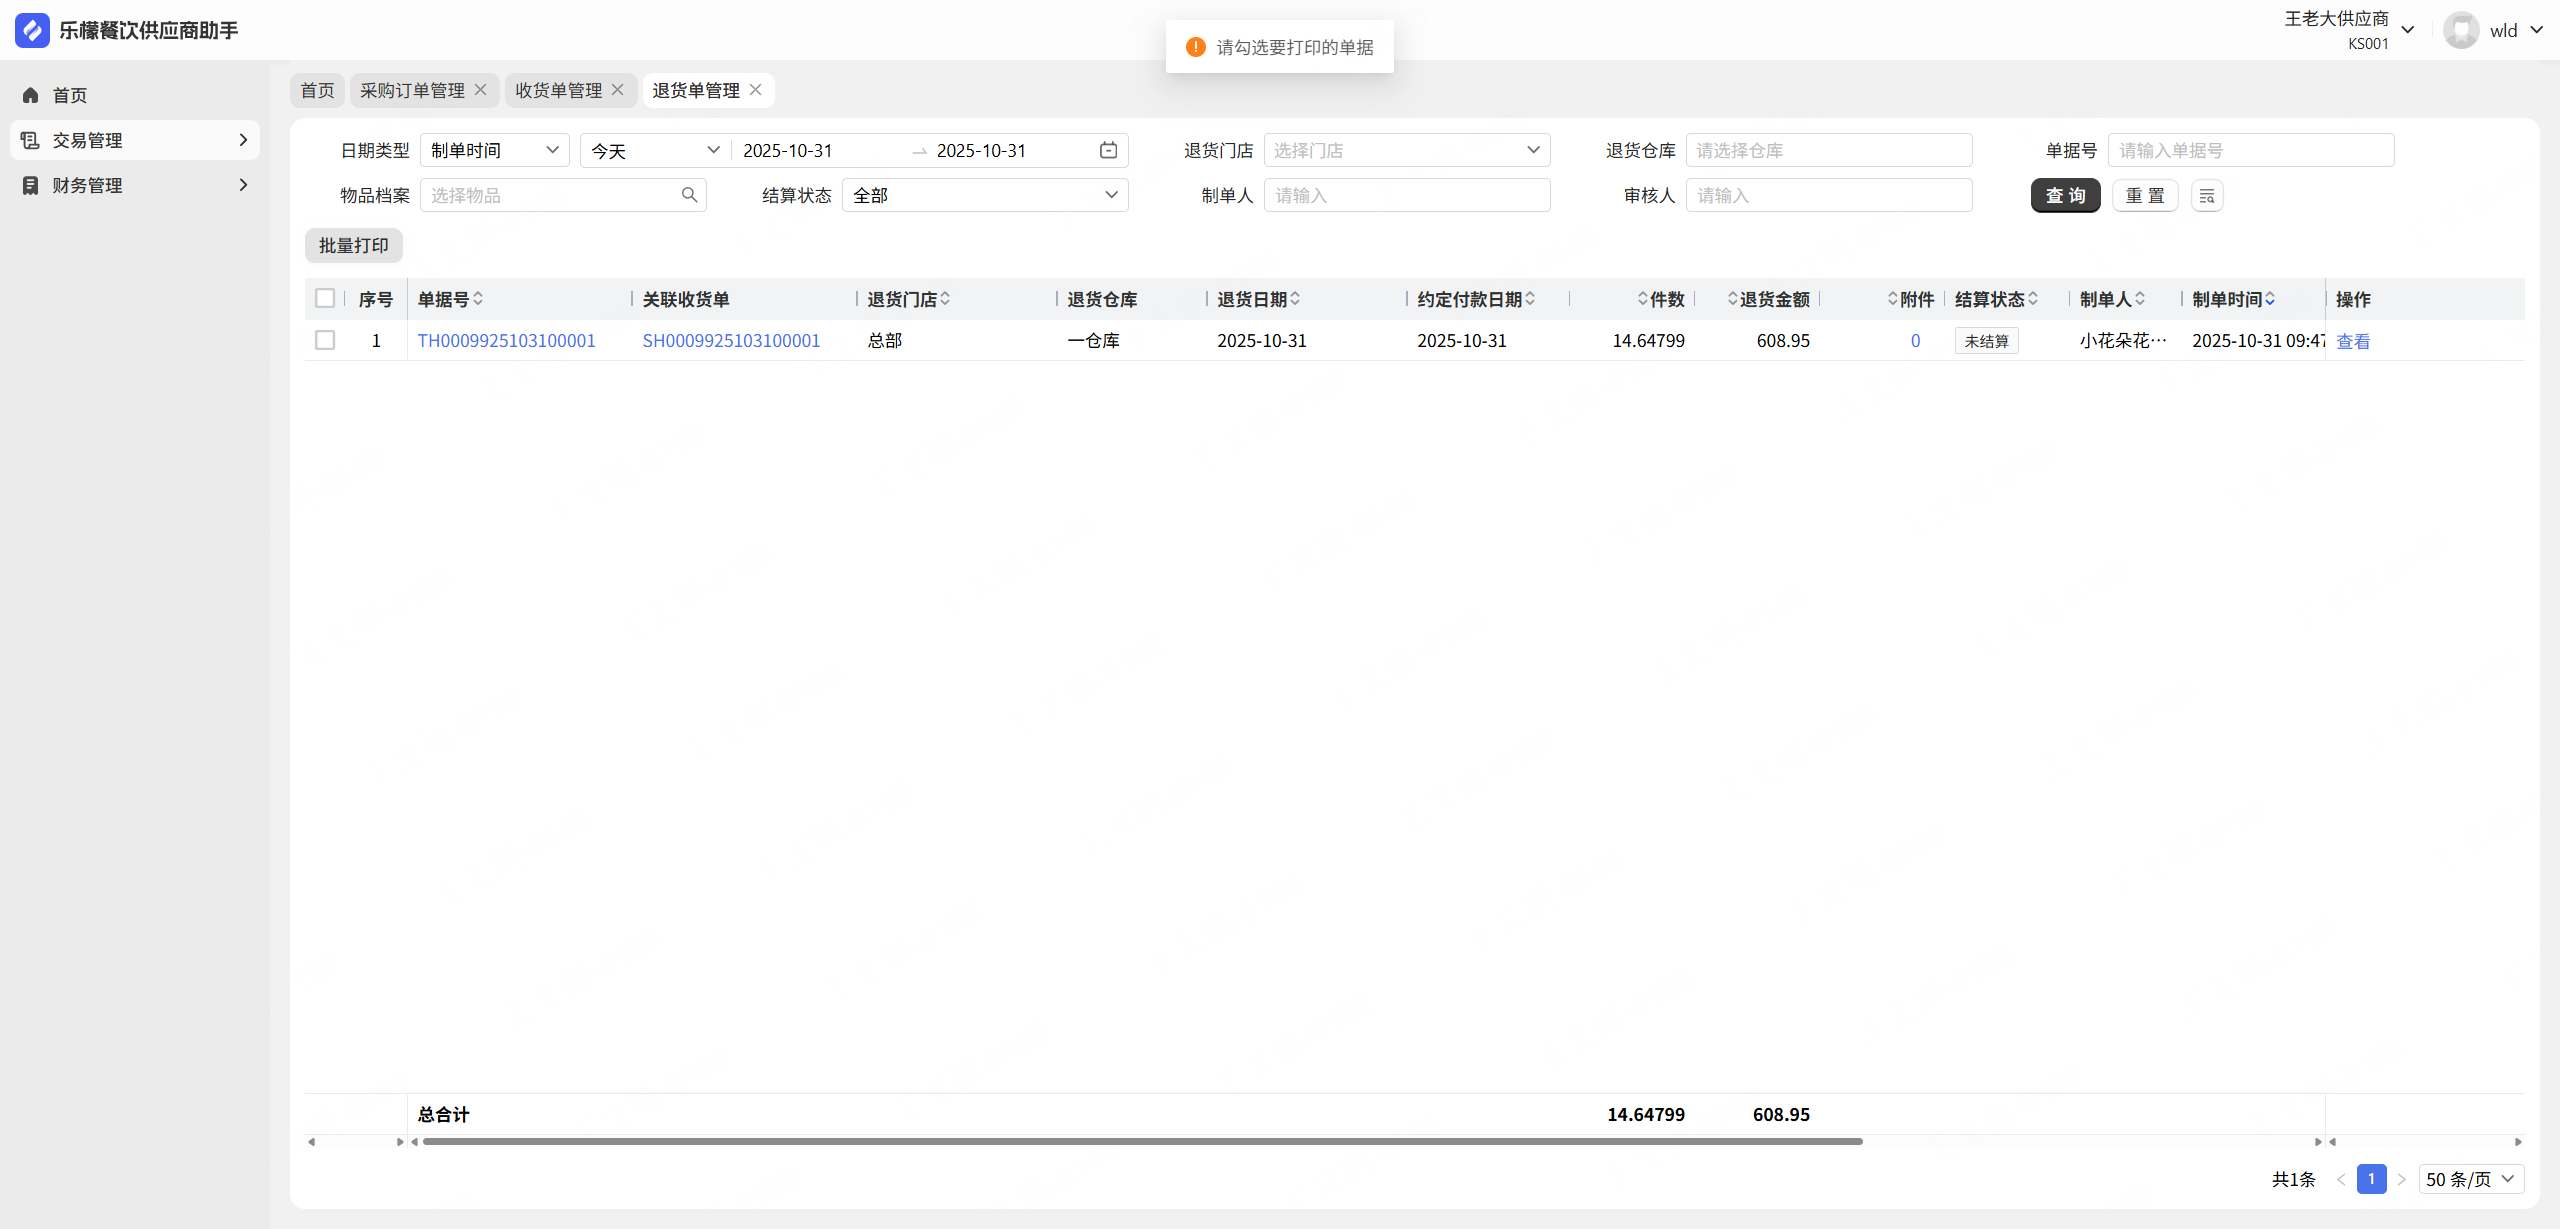
Task: Switch to the 首页 tab
Action: (317, 90)
